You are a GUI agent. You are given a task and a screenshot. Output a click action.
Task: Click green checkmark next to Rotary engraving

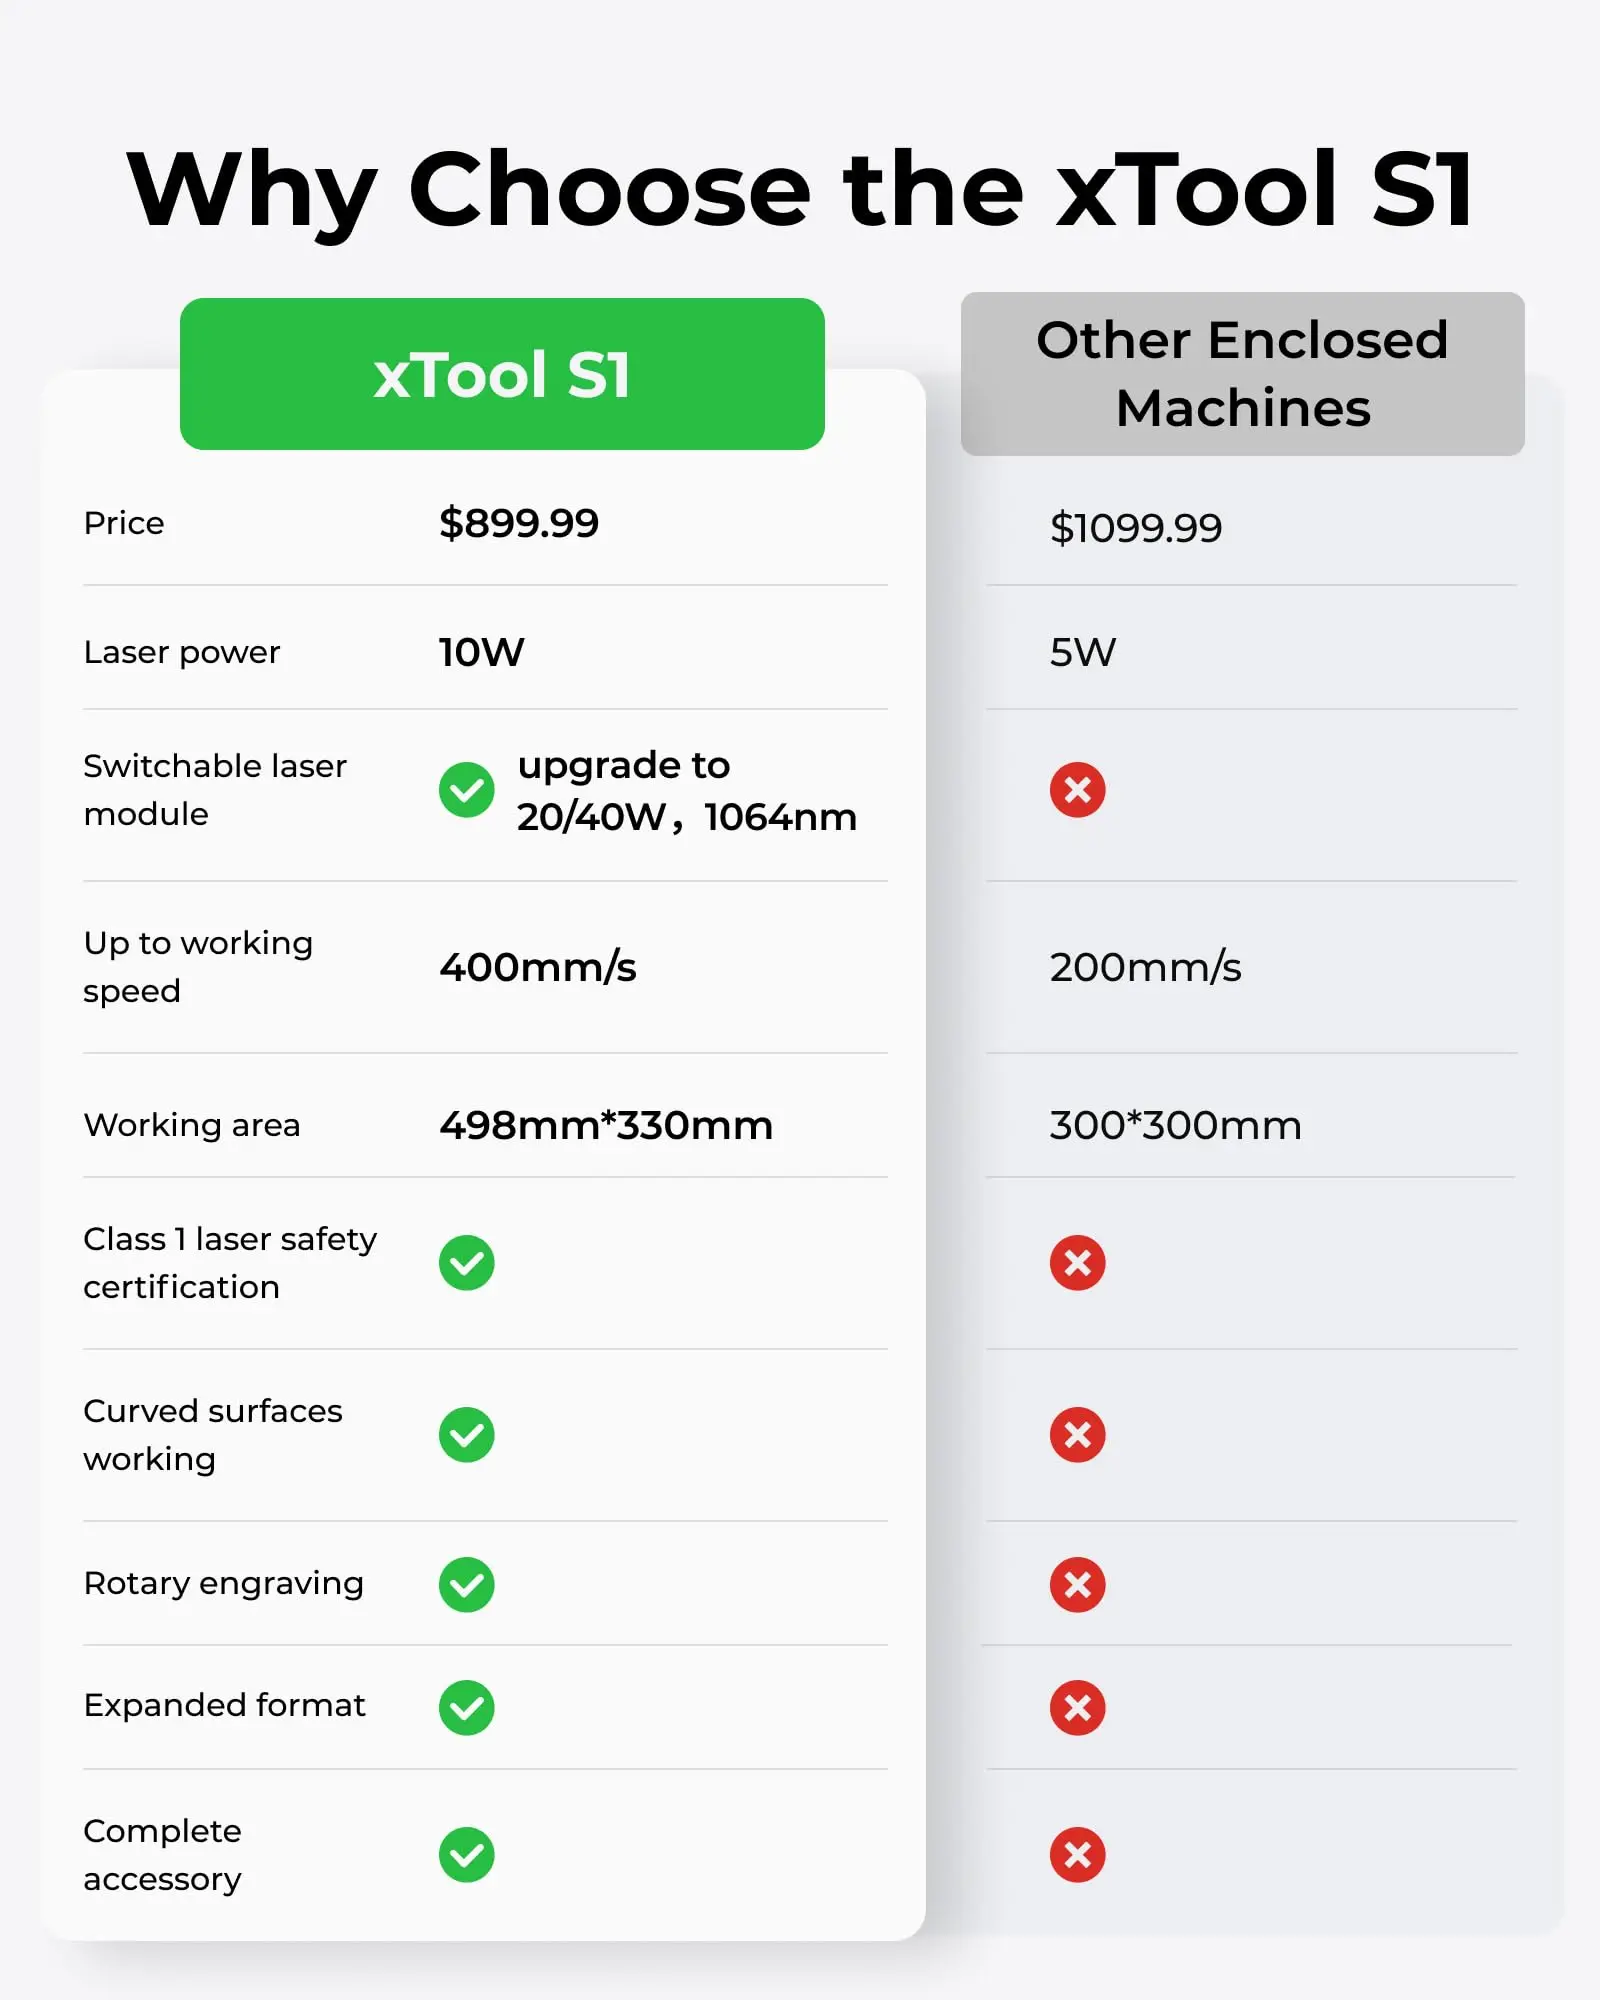[x=467, y=1585]
